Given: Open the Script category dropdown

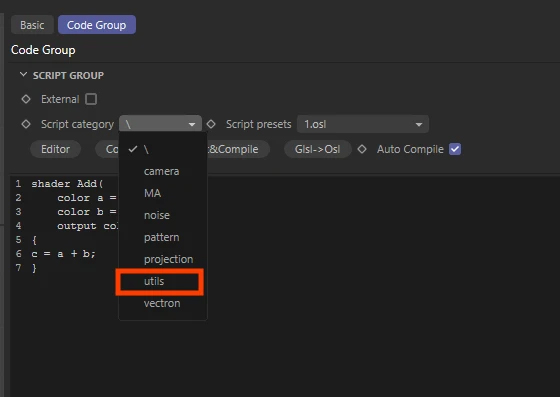Looking at the screenshot, I should coord(160,124).
